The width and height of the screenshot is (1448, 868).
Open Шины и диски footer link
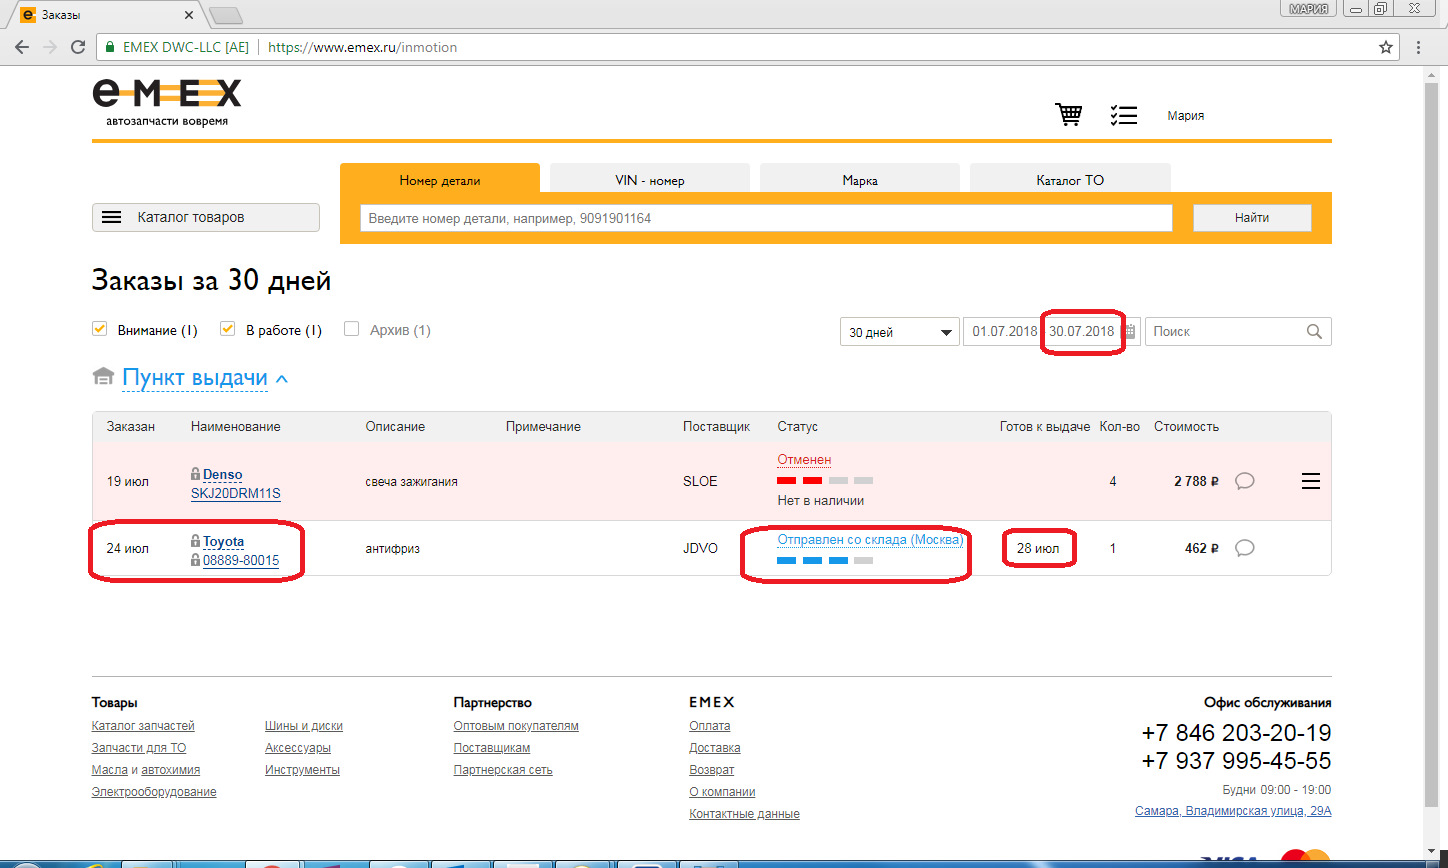pos(304,726)
